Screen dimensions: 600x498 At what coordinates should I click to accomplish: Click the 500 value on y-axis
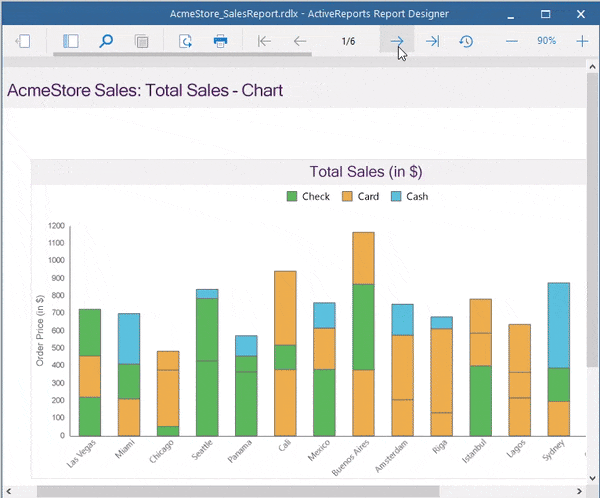(x=58, y=348)
